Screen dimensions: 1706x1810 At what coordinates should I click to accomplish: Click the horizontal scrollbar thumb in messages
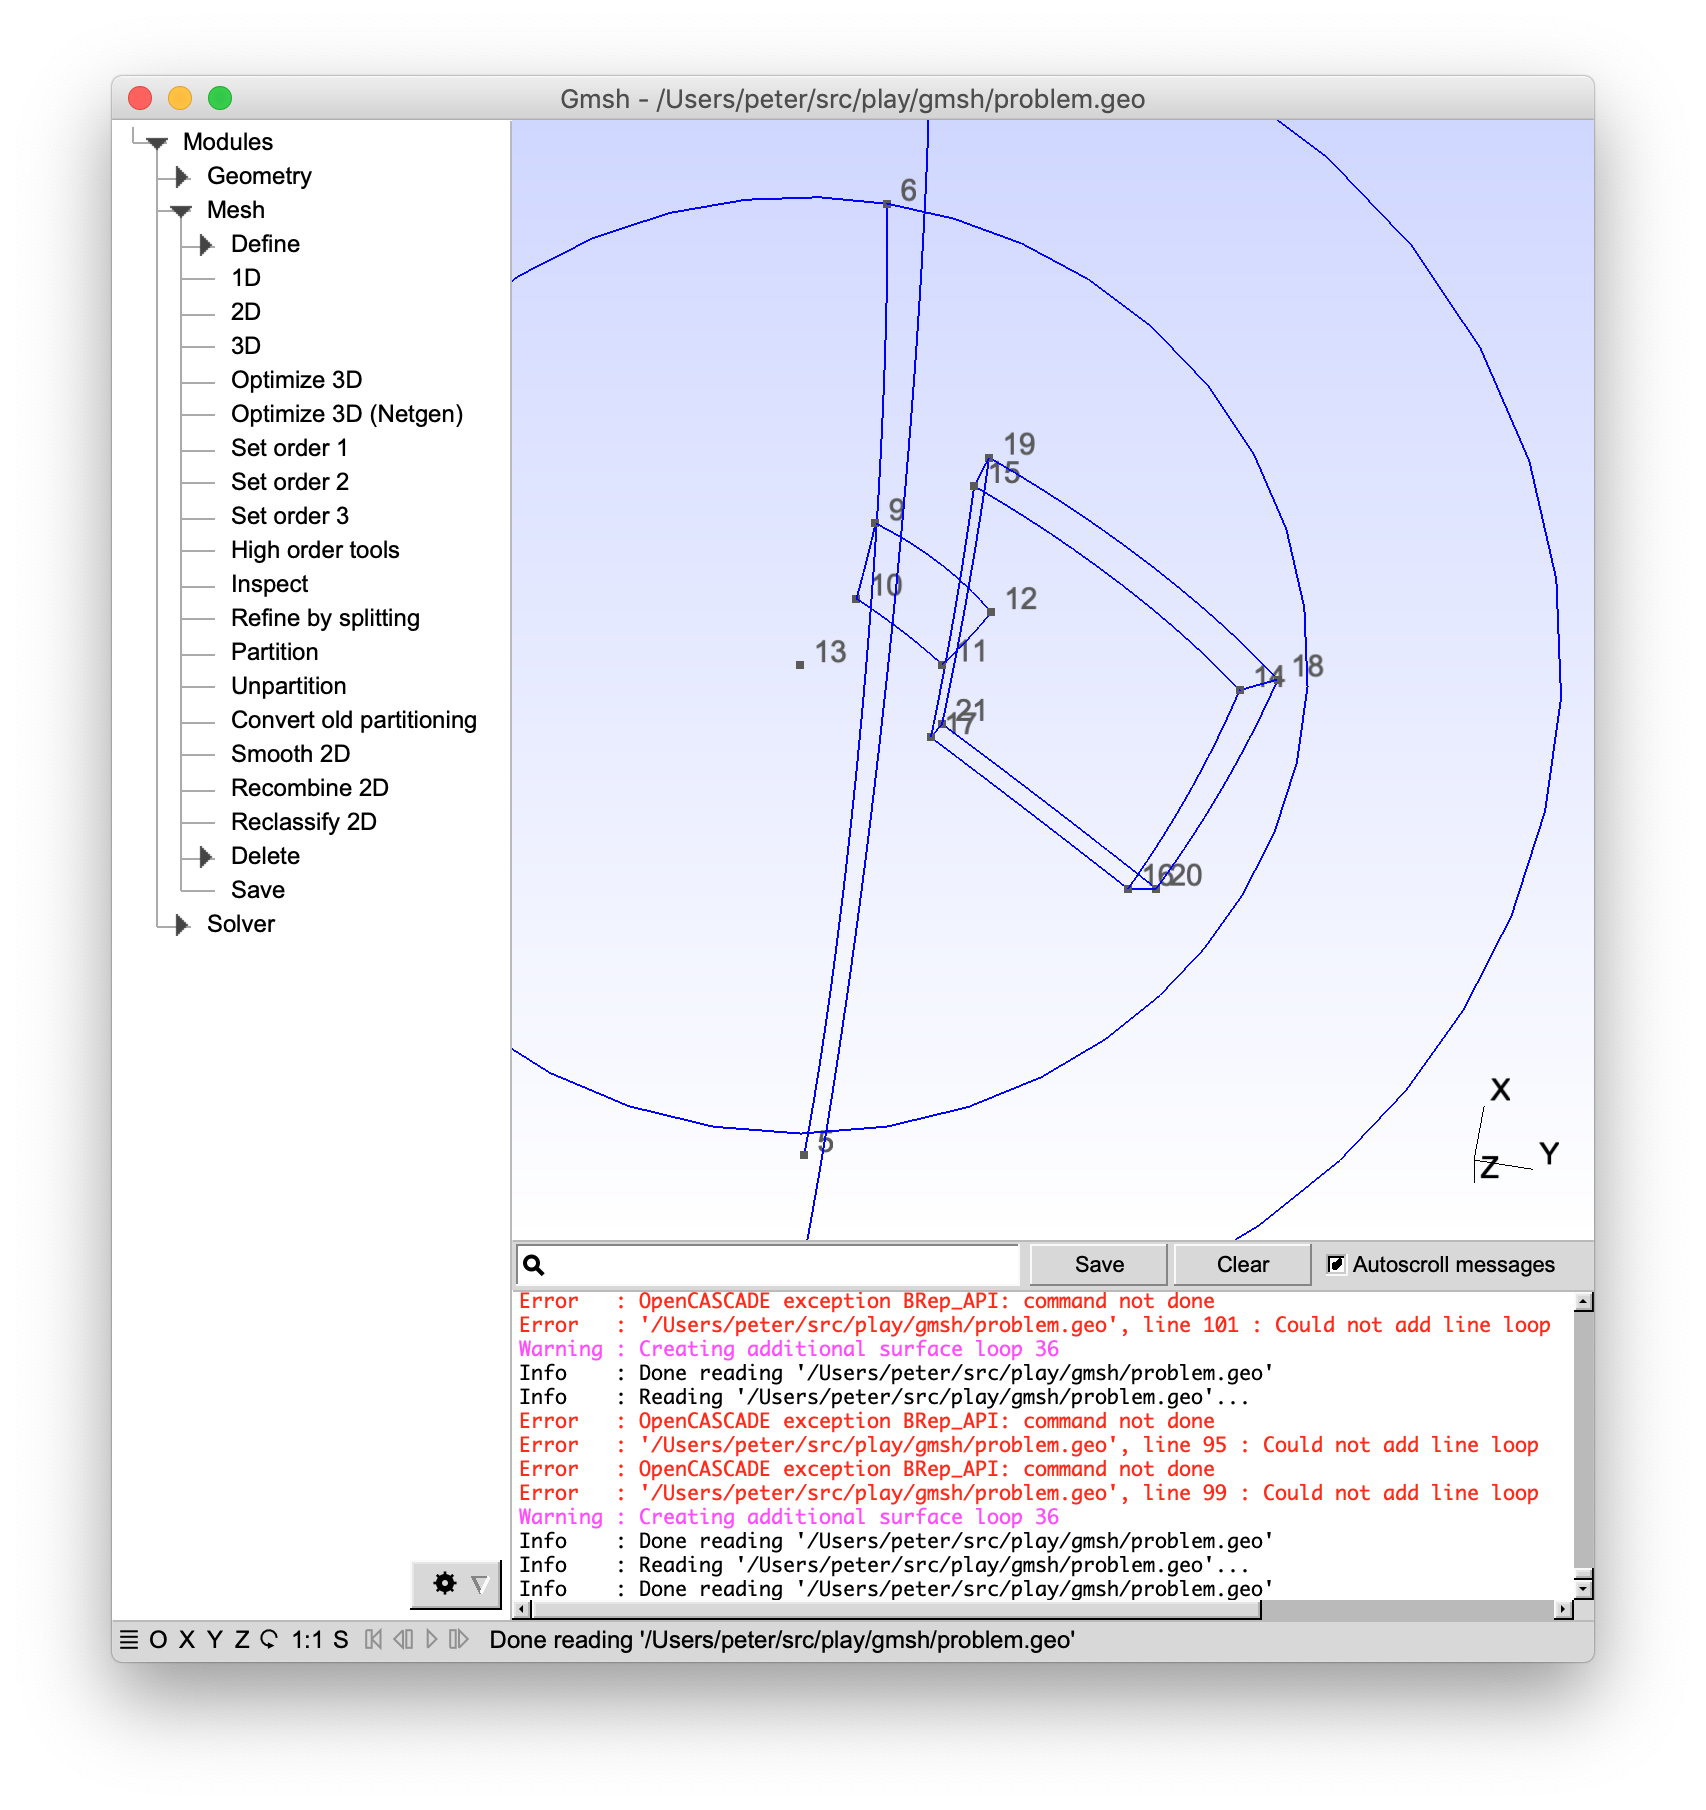pos(896,1609)
